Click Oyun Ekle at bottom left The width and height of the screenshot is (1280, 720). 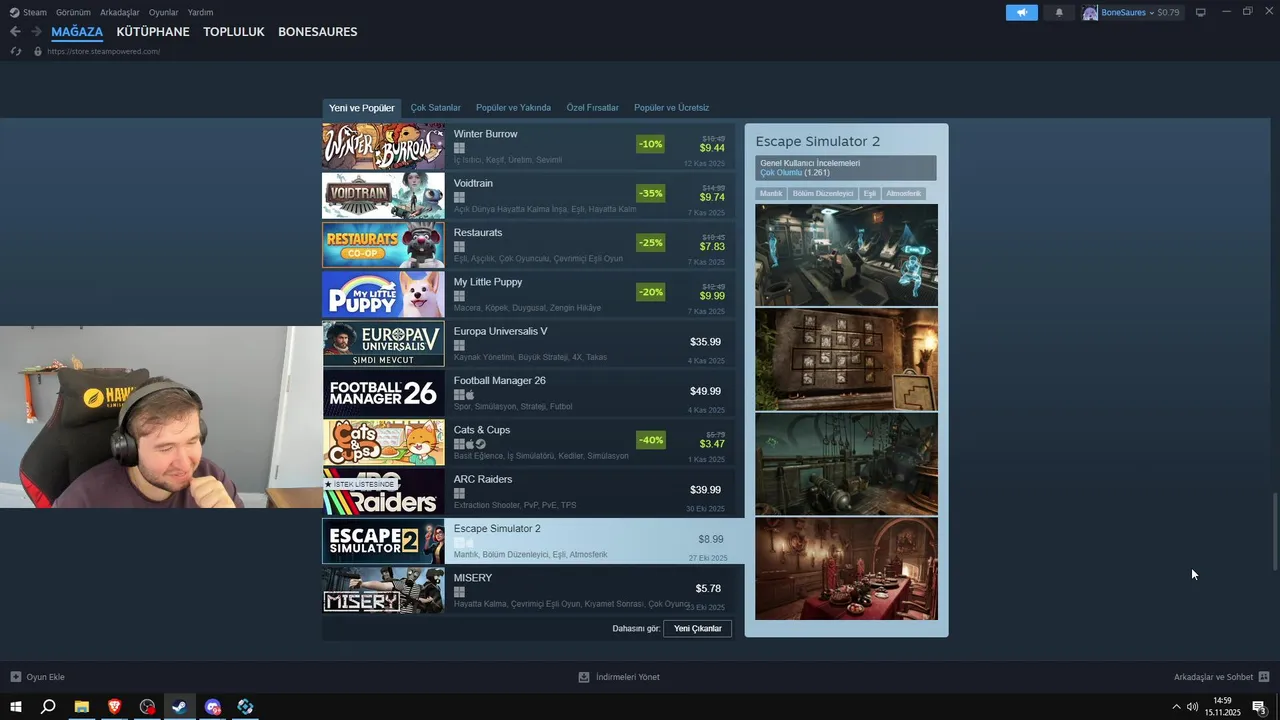click(37, 677)
